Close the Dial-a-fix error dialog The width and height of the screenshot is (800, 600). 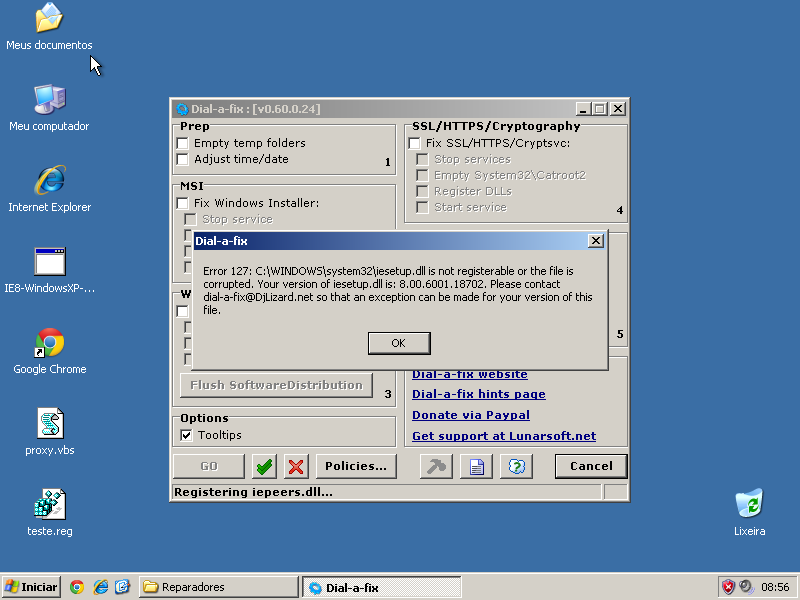[595, 241]
